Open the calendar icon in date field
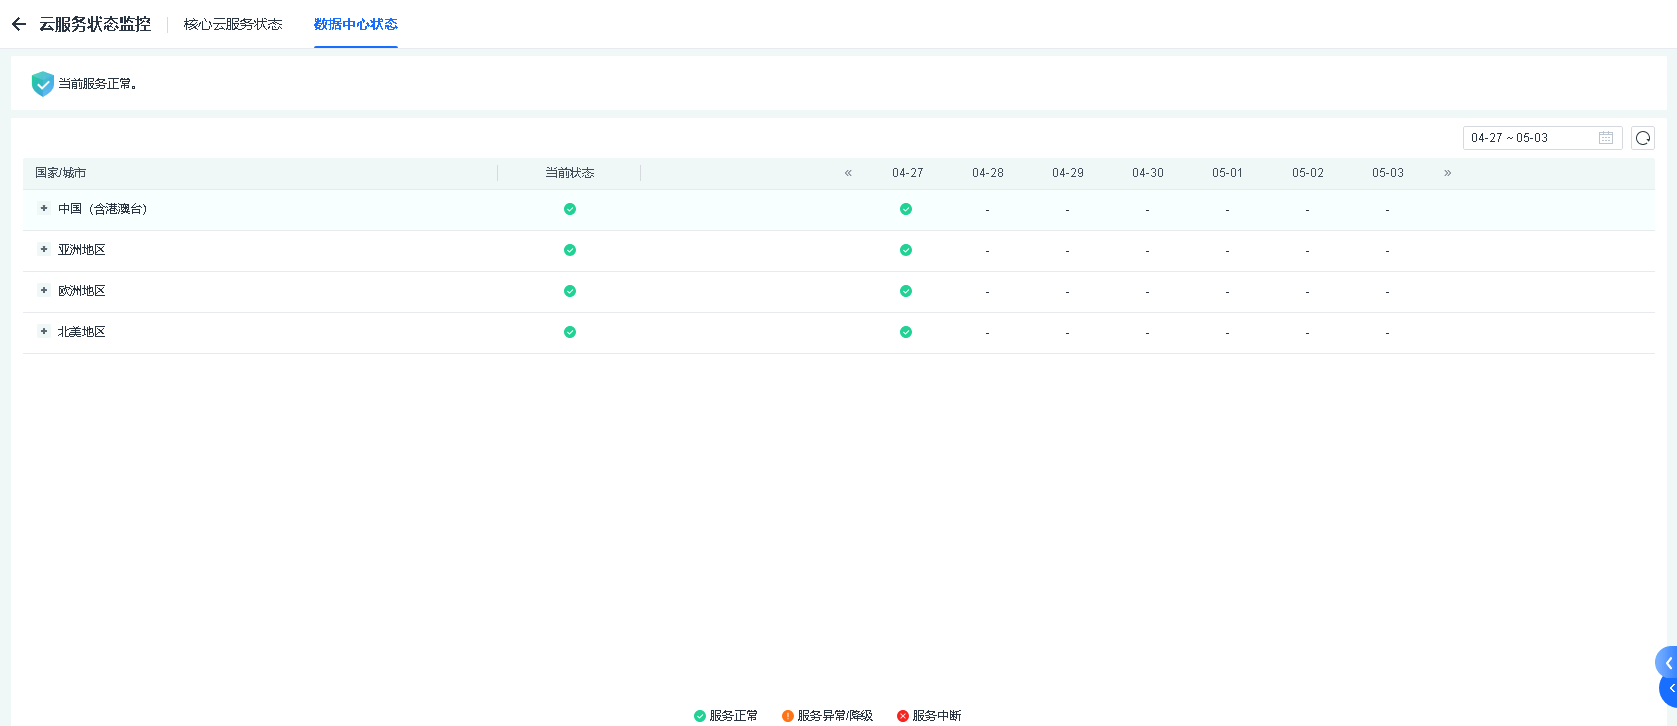Image resolution: width=1677 pixels, height=726 pixels. click(x=1606, y=138)
